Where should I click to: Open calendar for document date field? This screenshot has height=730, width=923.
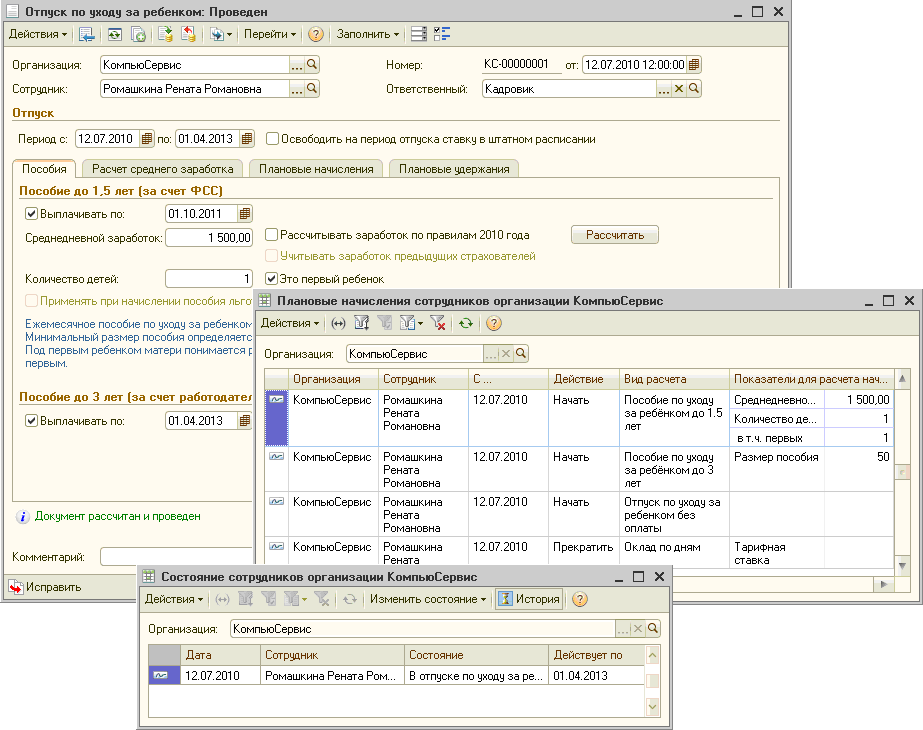coord(694,64)
